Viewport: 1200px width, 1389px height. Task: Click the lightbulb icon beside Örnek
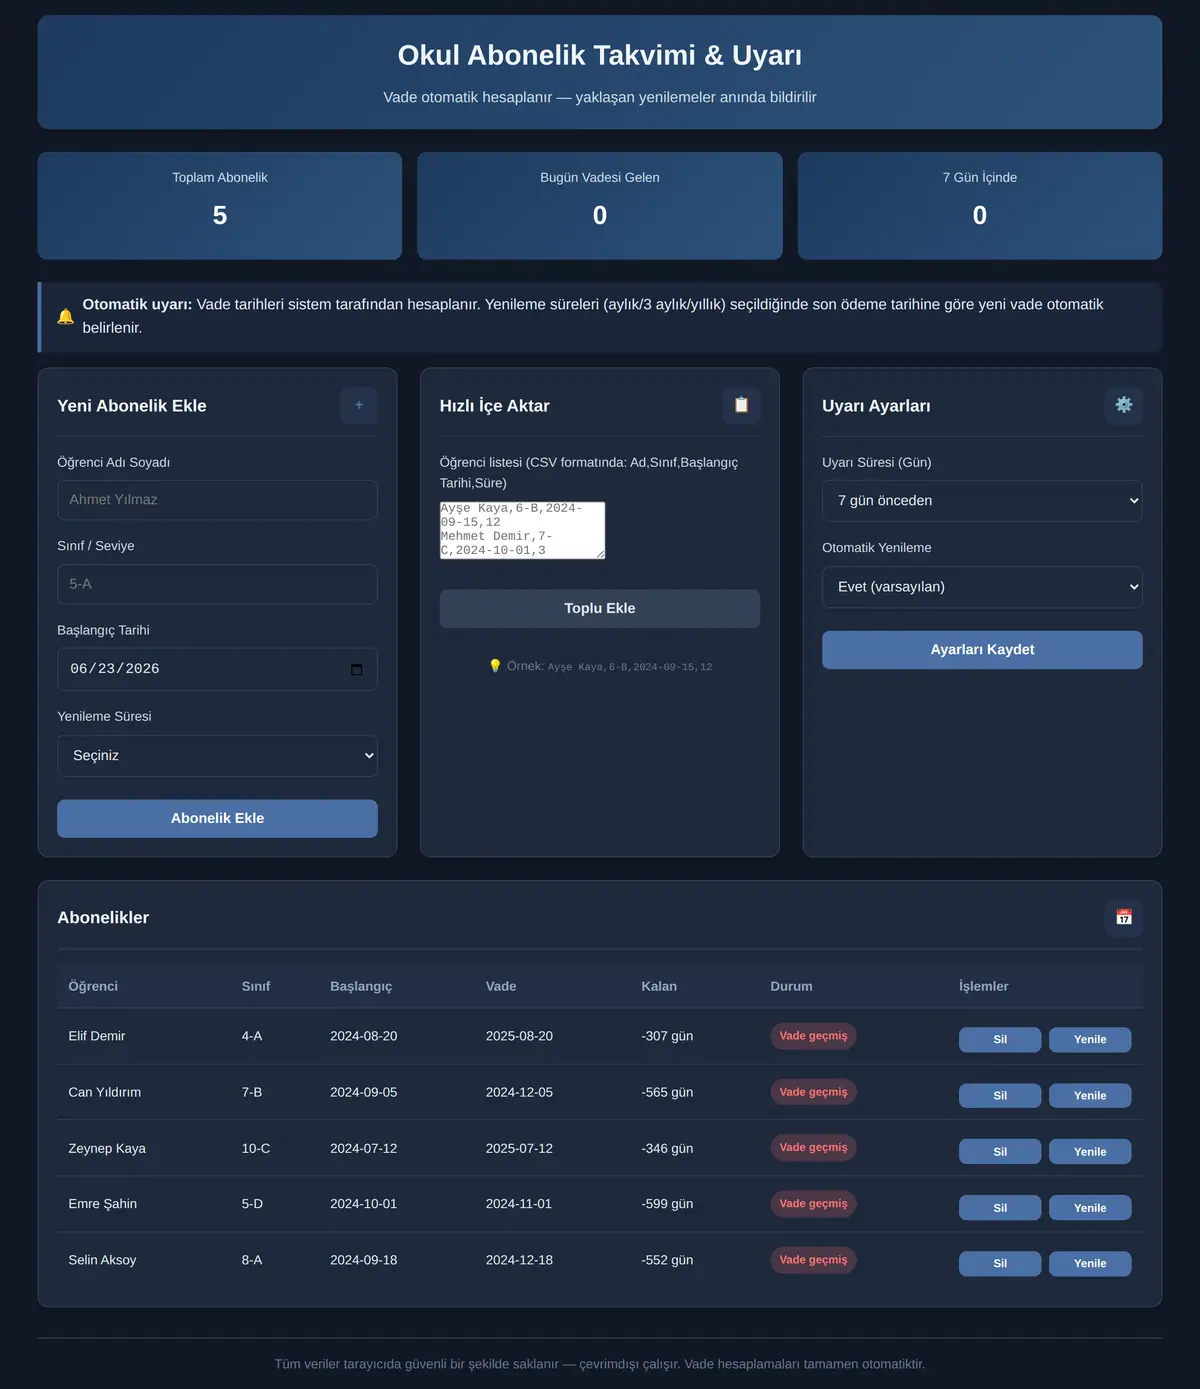495,666
